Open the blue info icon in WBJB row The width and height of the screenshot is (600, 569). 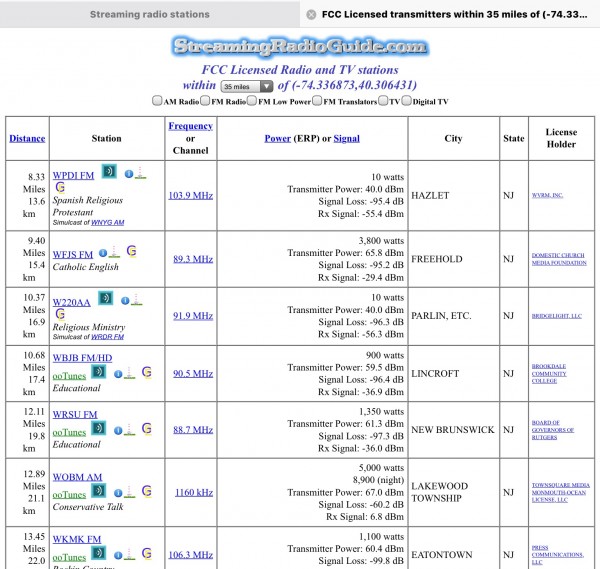point(118,374)
